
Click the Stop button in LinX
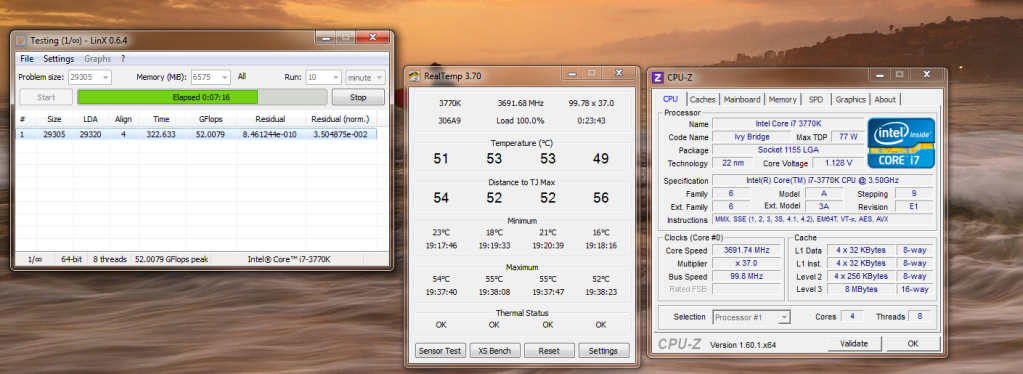(x=358, y=97)
